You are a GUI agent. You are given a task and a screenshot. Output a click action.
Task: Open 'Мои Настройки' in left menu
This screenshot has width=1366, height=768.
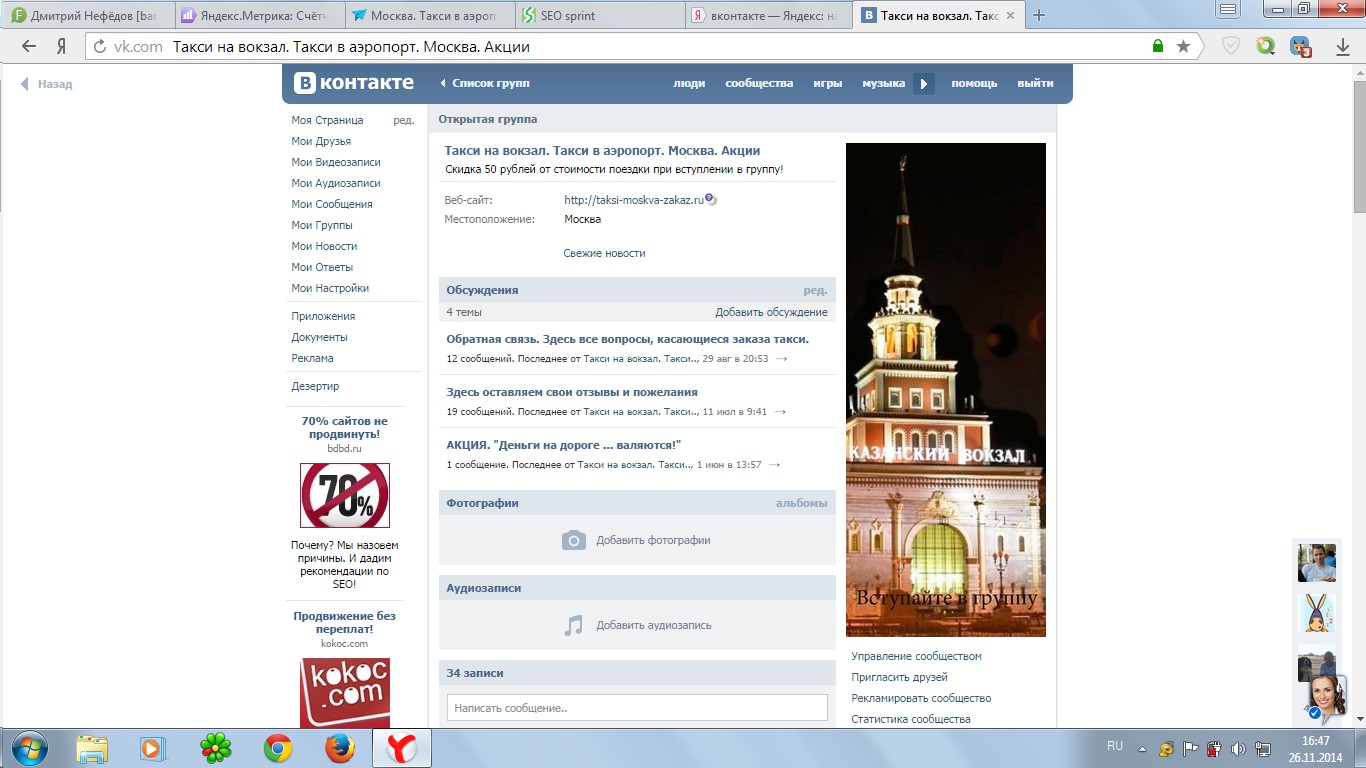pyautogui.click(x=330, y=288)
